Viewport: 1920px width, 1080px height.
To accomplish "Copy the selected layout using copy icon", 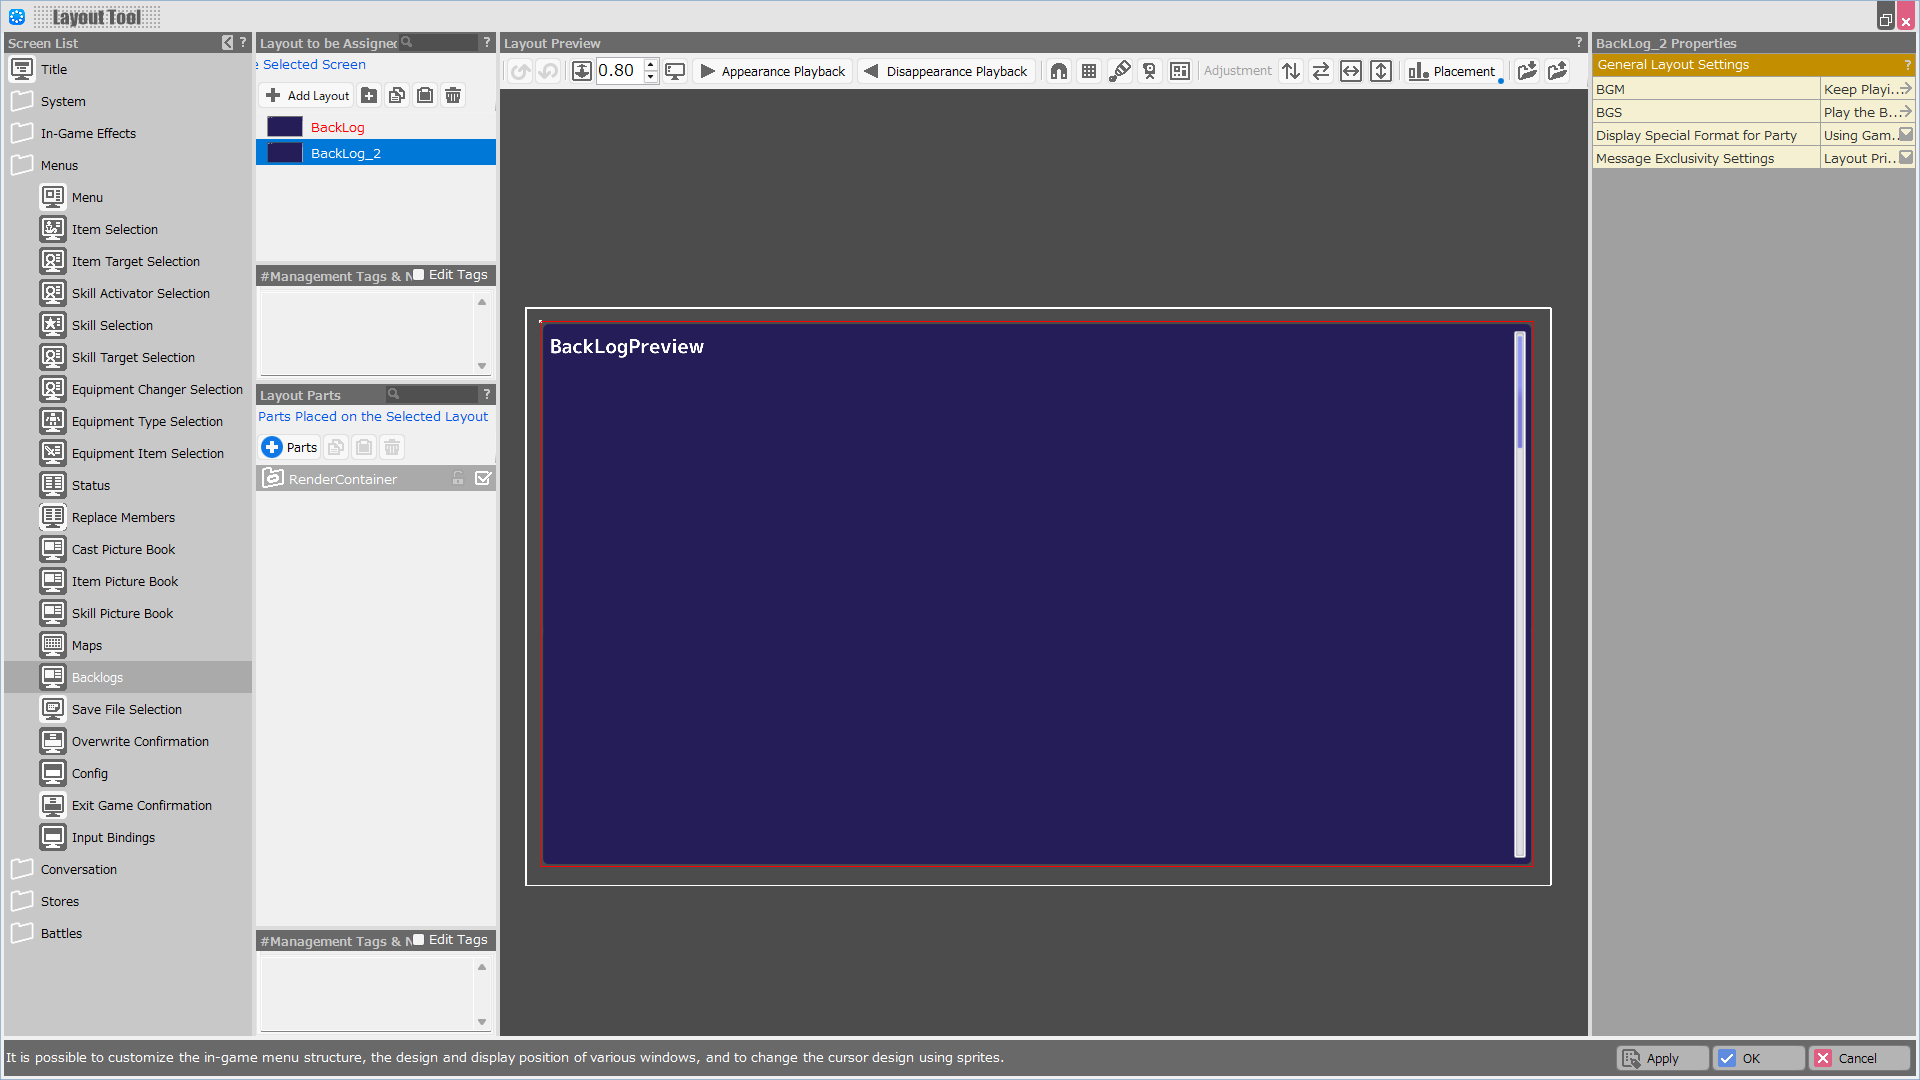I will pos(397,95).
